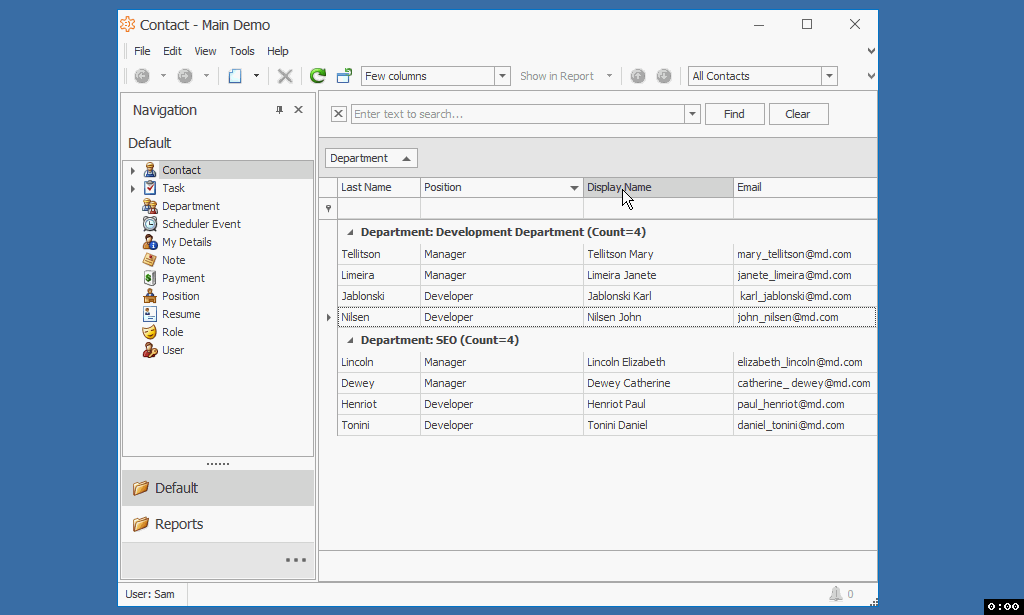Click the Next record down-arrow icon
This screenshot has height=615, width=1024.
(664, 76)
